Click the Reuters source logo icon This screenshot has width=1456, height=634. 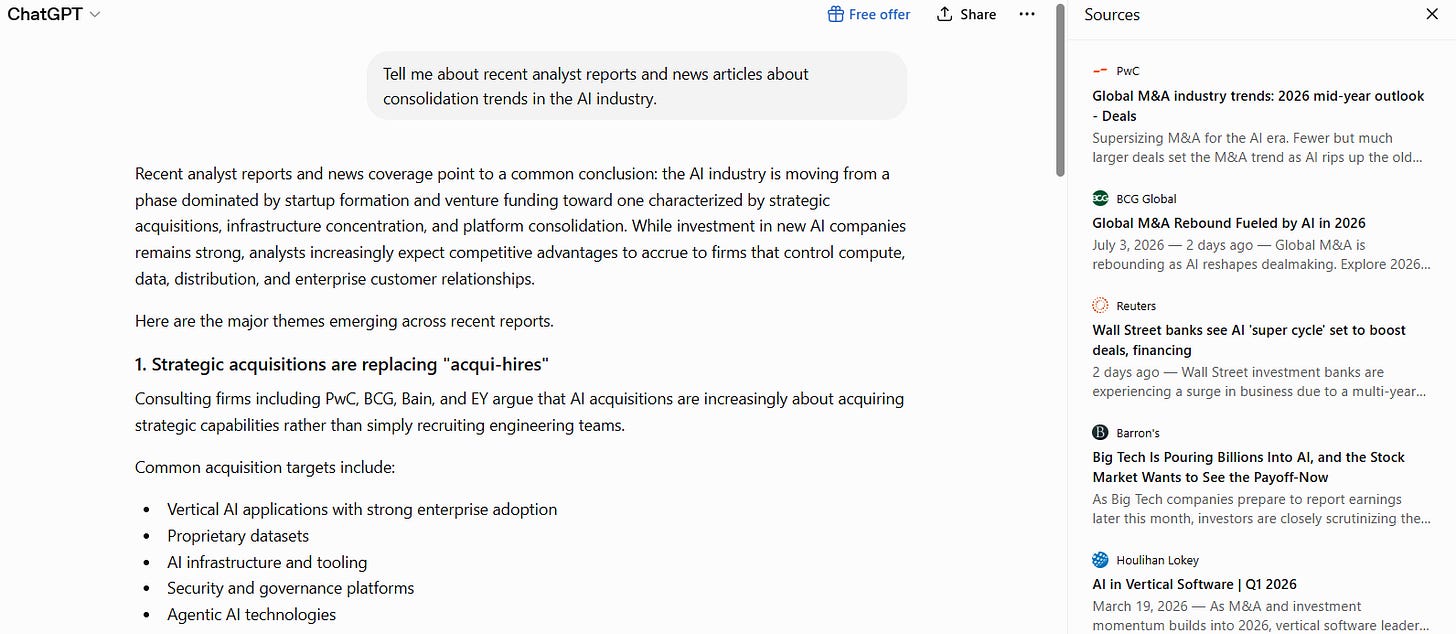1100,305
